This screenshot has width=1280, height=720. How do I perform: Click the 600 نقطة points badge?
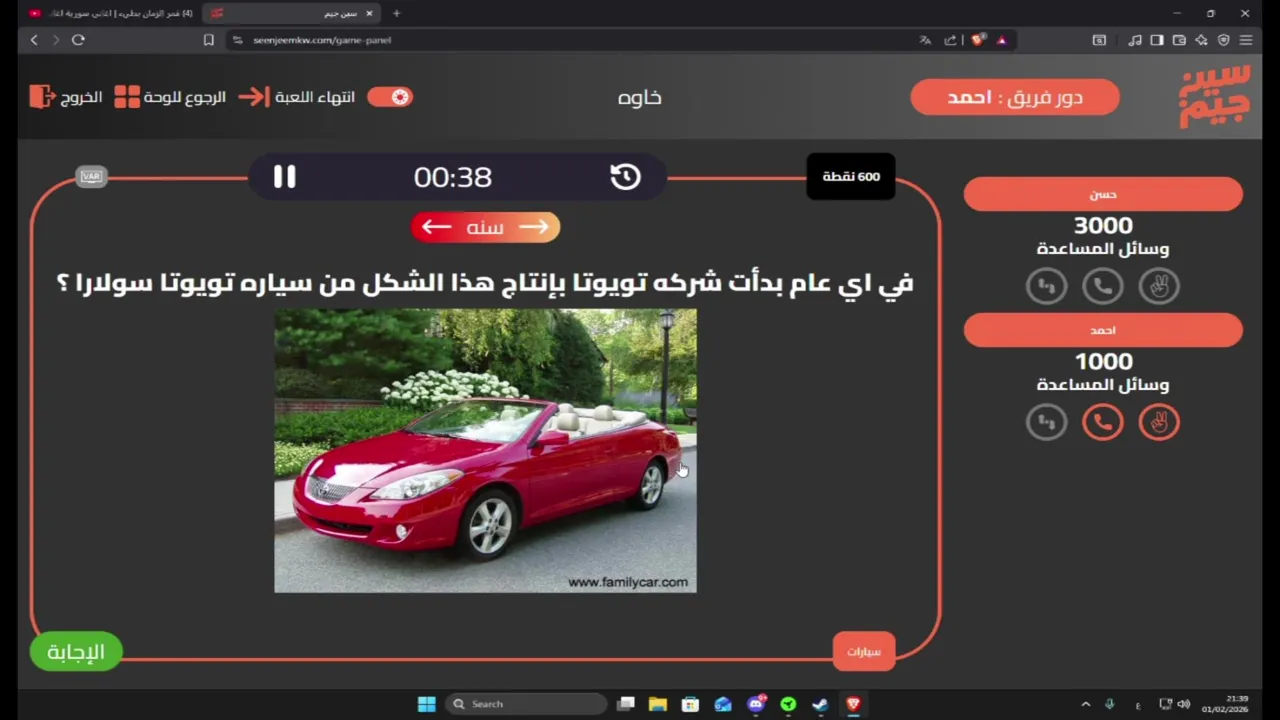(x=851, y=177)
